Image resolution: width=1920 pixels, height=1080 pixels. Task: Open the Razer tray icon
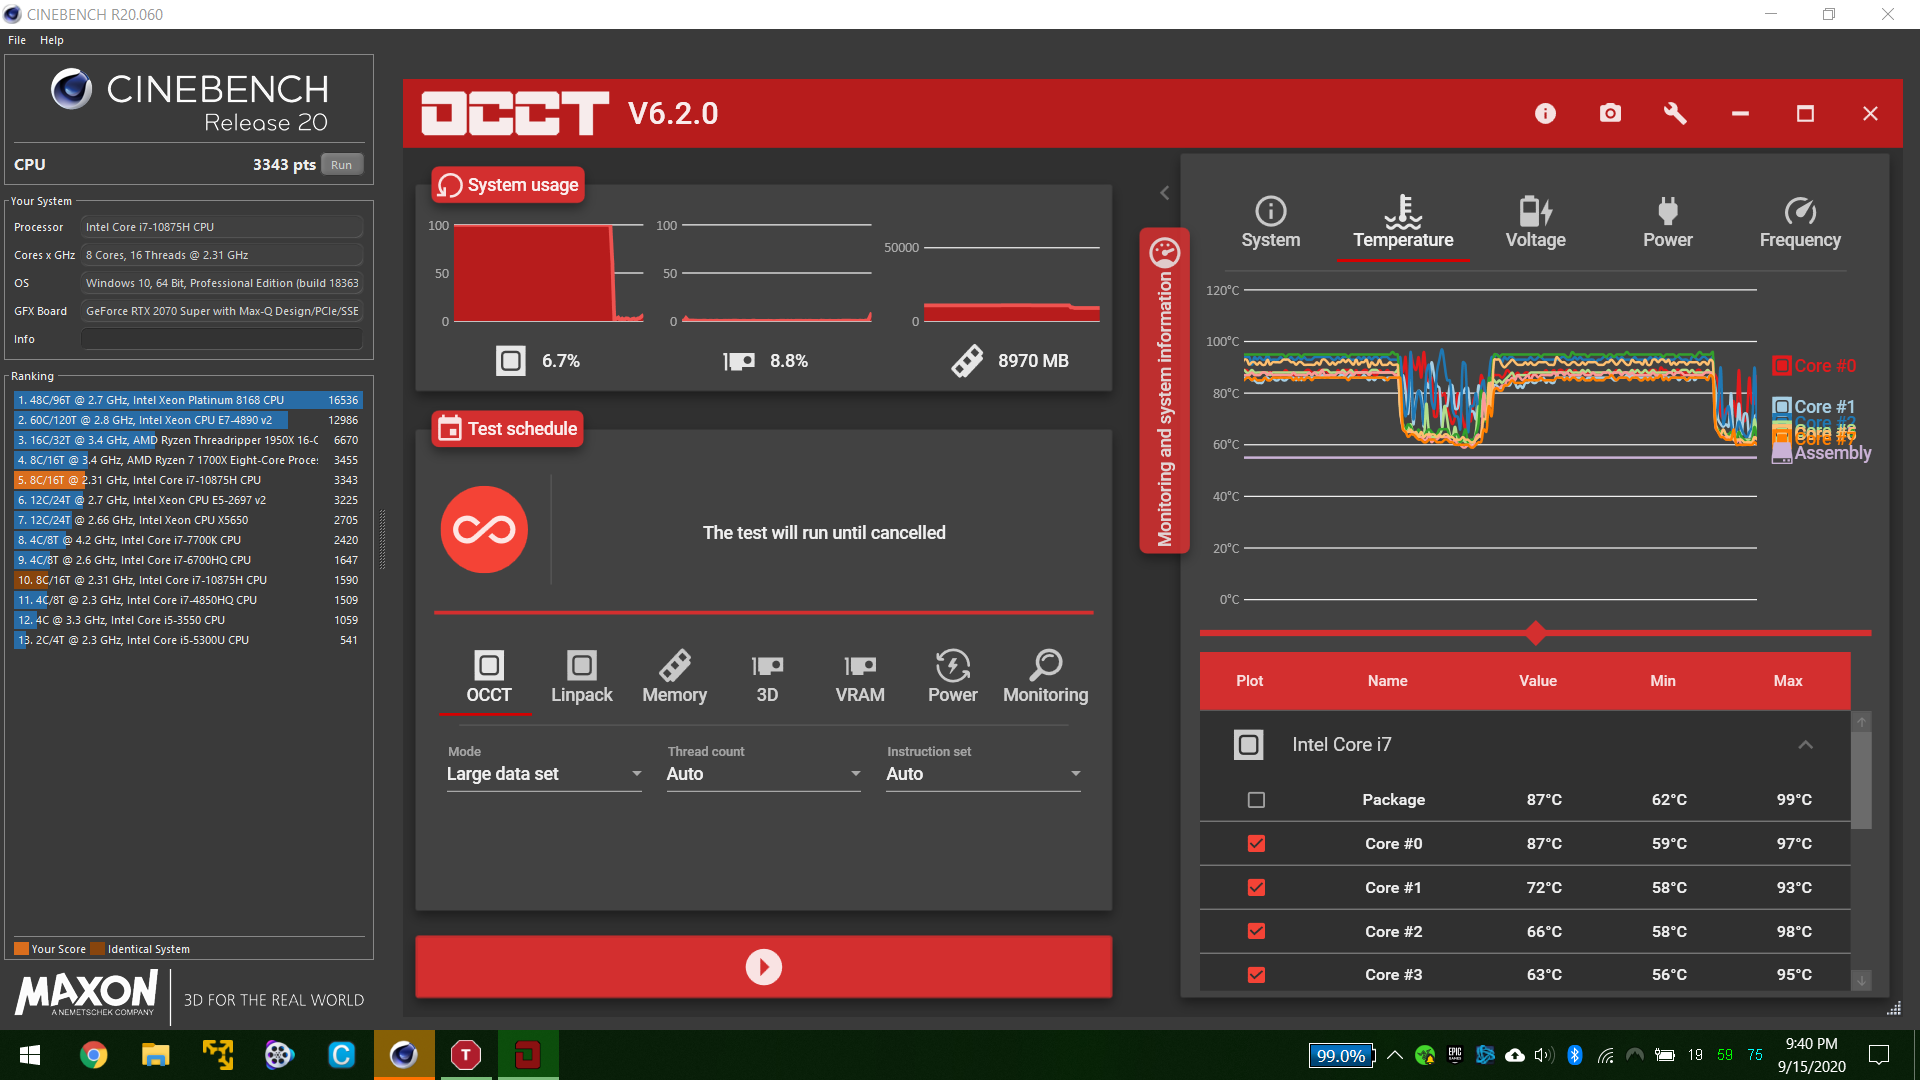click(1424, 1055)
